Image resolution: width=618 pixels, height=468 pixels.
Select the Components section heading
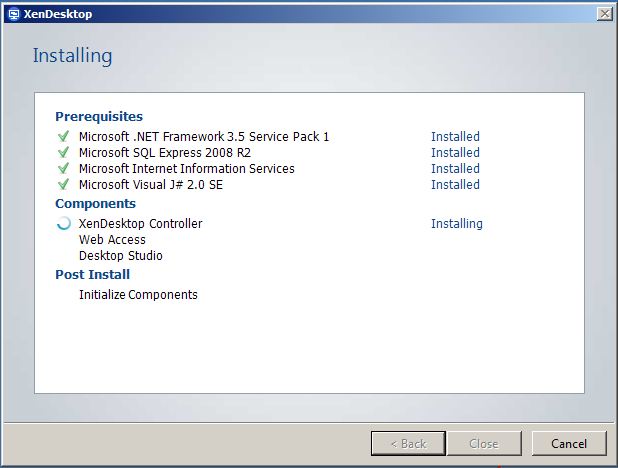(x=95, y=203)
